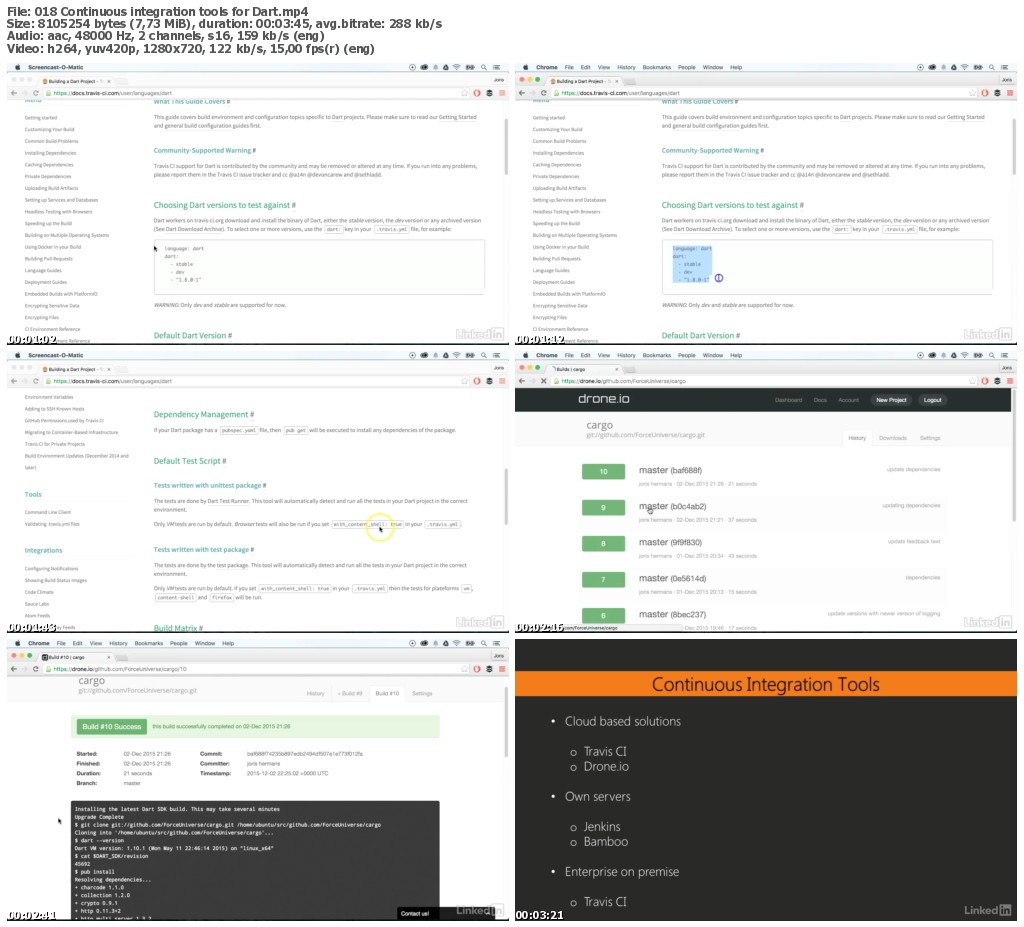This screenshot has width=1024, height=927.
Task: Open build 8 badge in drone.io frame
Action: point(603,543)
